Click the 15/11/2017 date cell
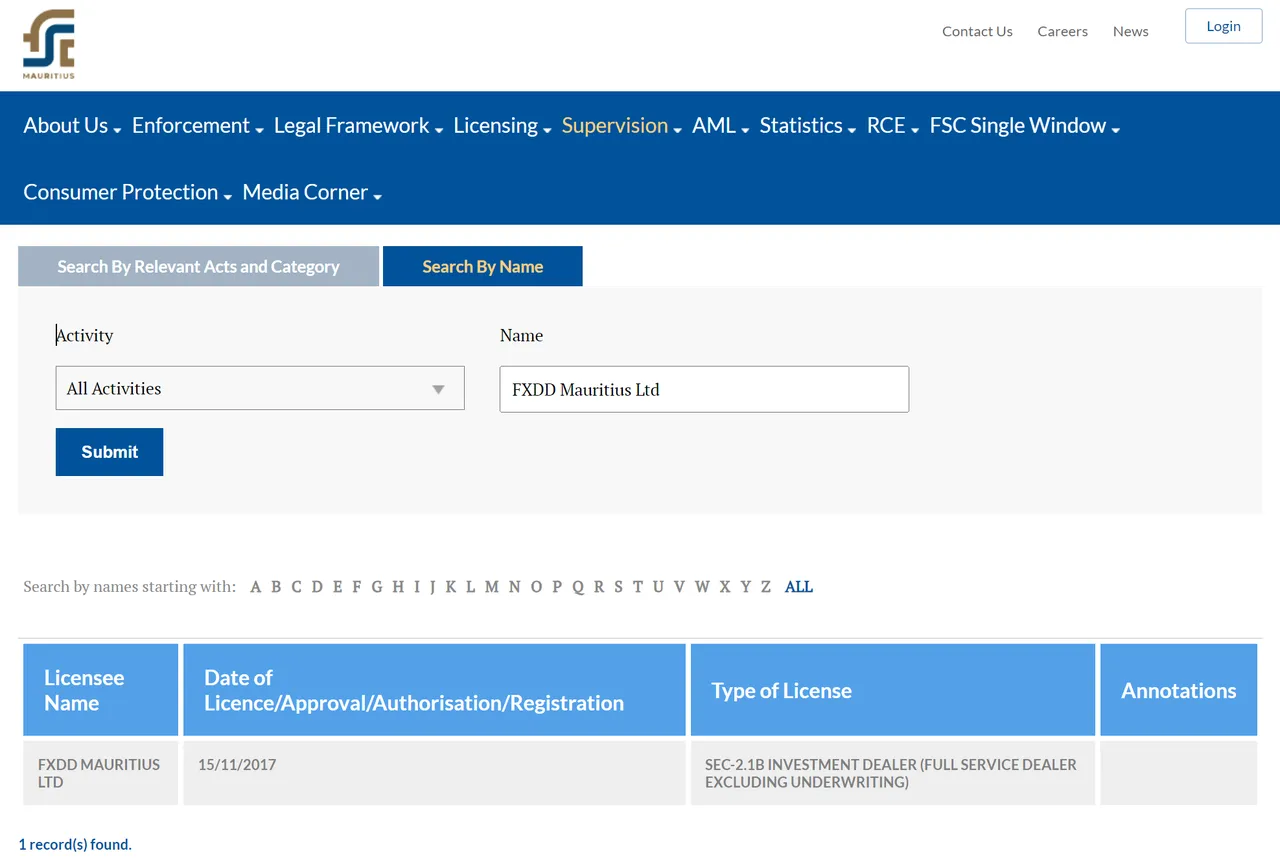 click(435, 773)
